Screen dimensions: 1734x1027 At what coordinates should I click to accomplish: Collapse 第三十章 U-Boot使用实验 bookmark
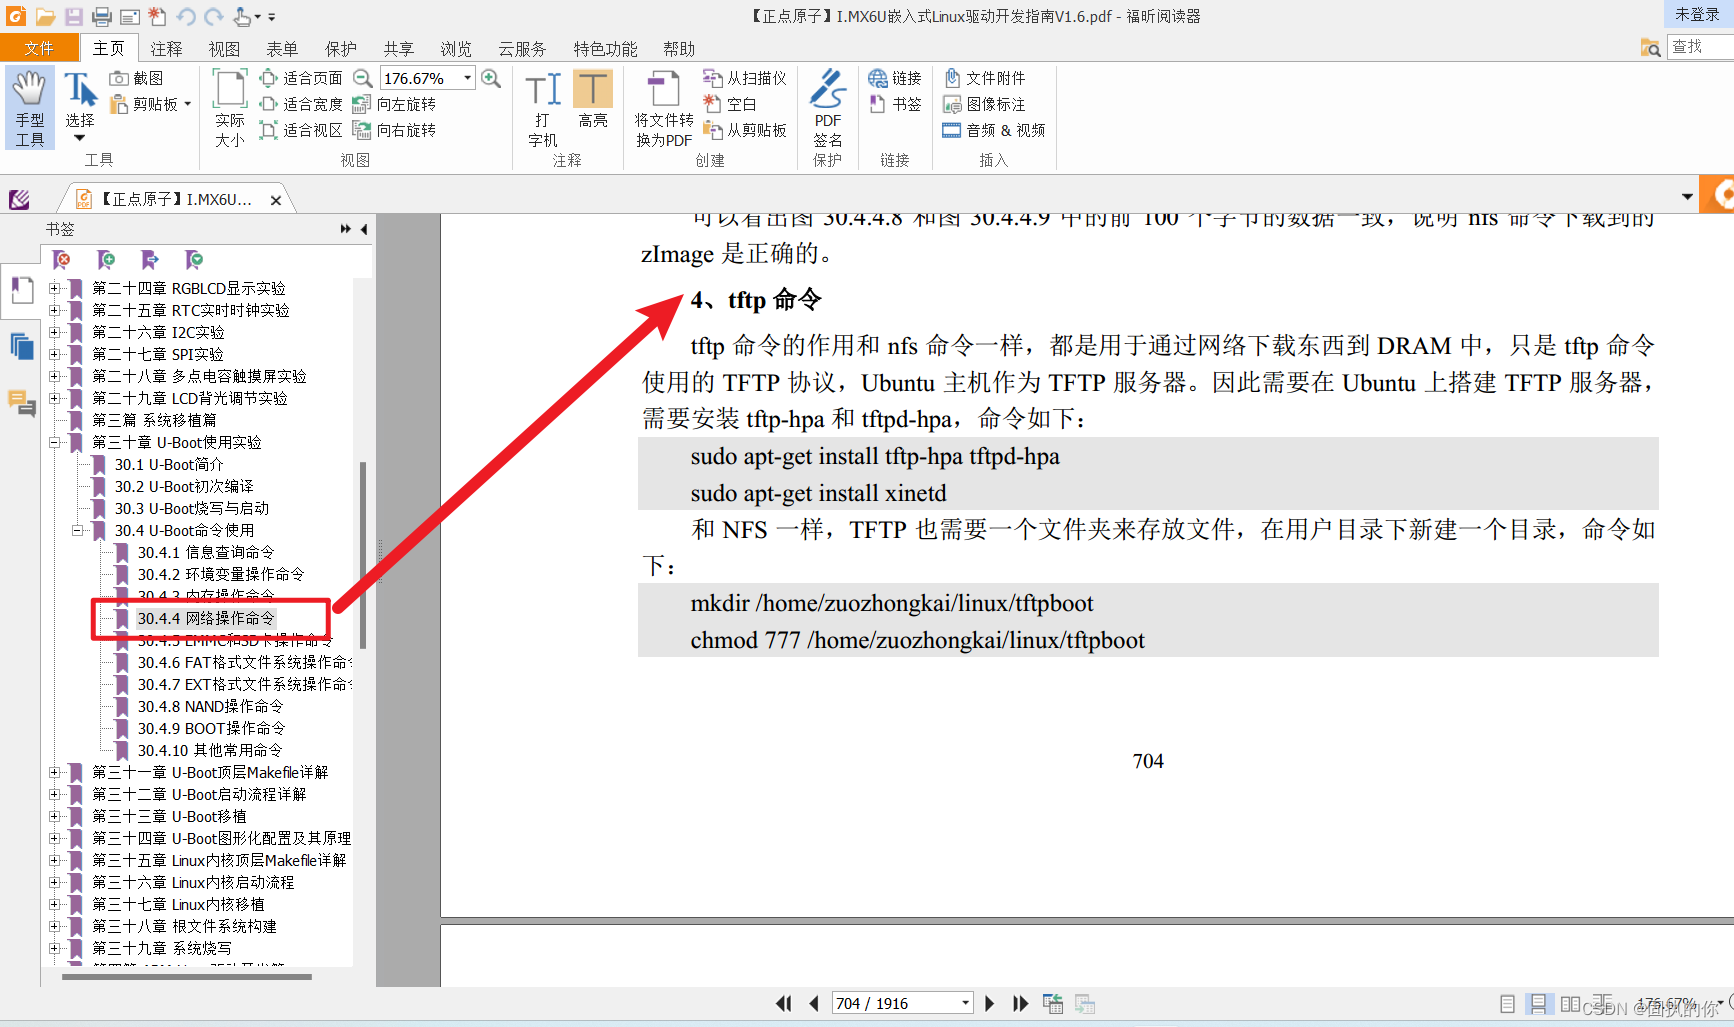click(x=55, y=442)
